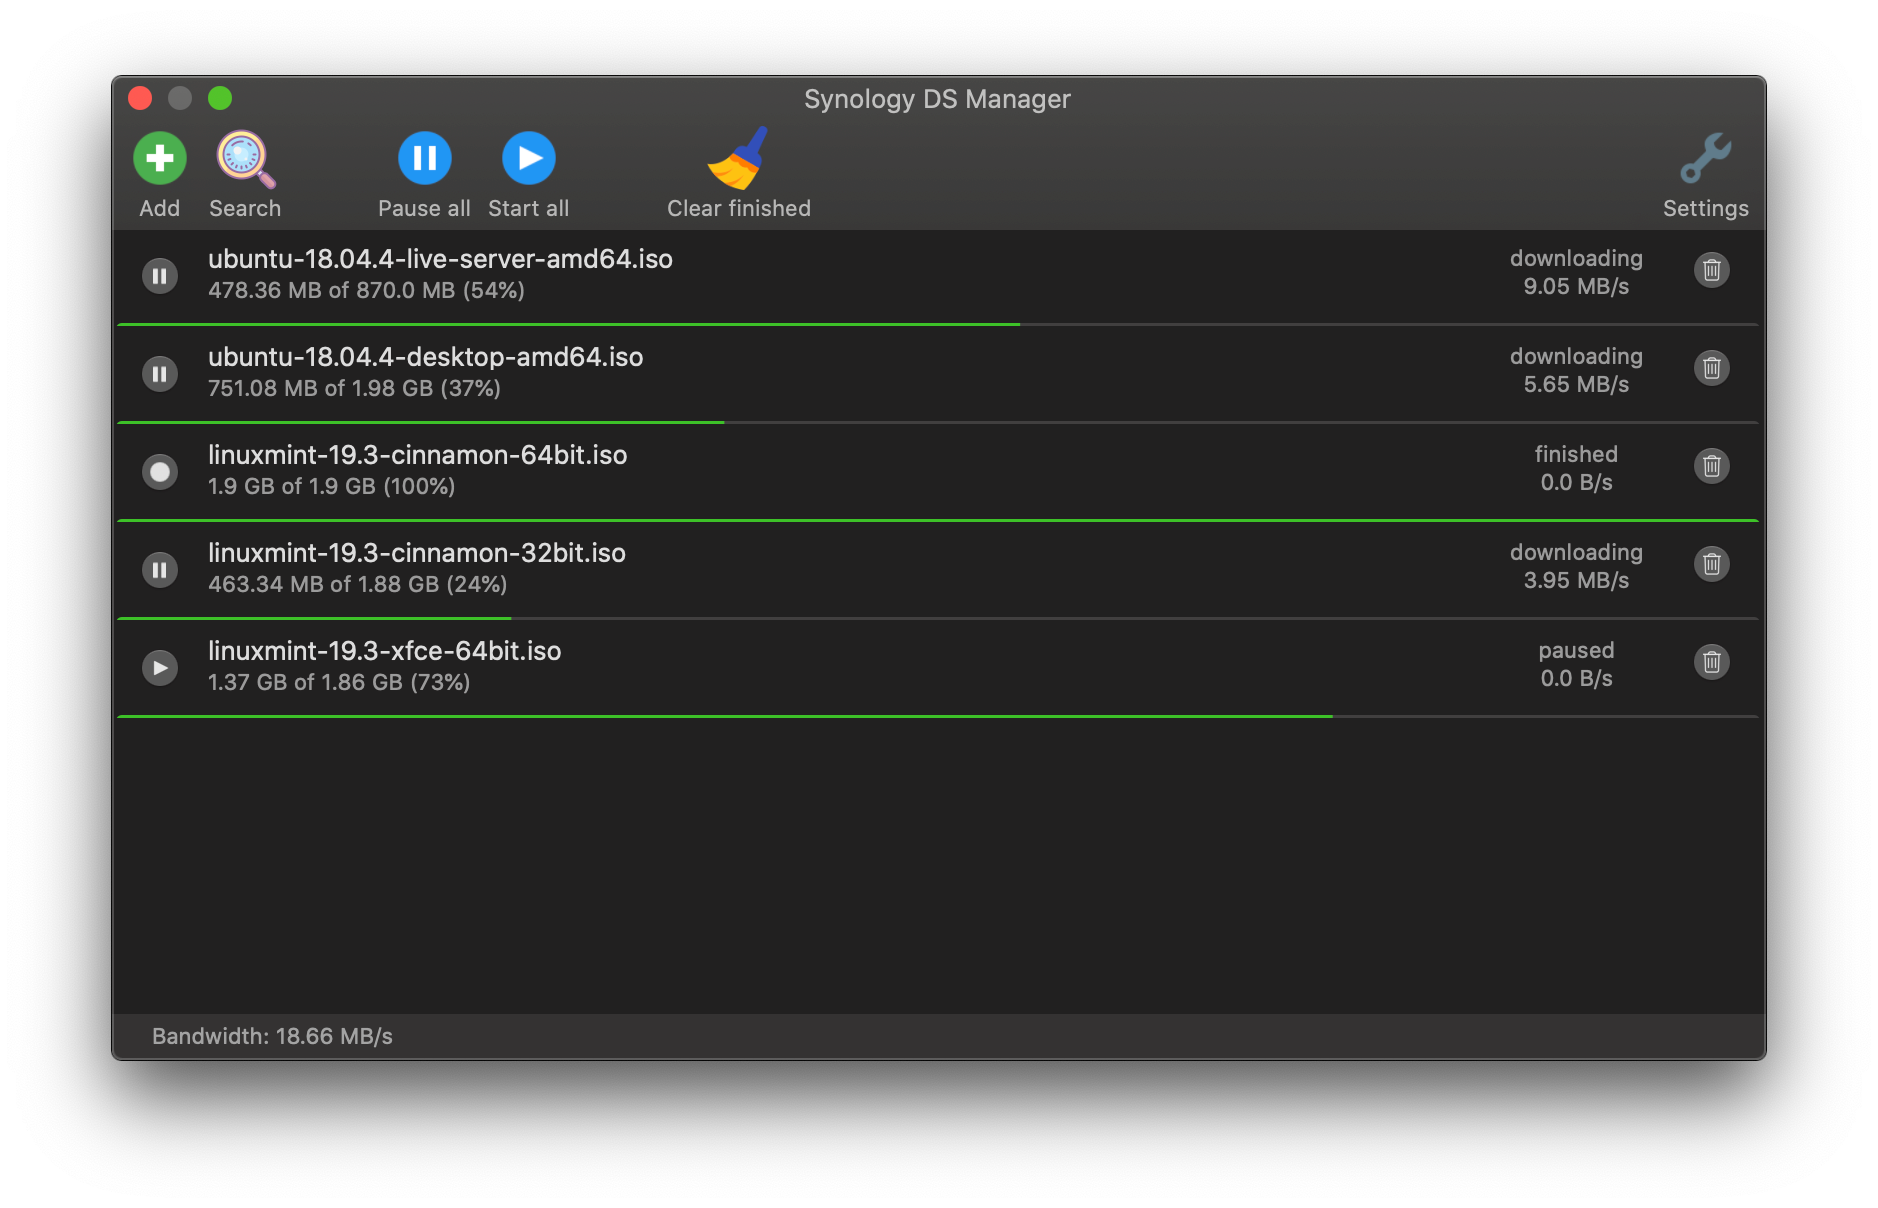Select the ubuntu-18.04.4-desktop-amd64.iso file name

pyautogui.click(x=426, y=357)
